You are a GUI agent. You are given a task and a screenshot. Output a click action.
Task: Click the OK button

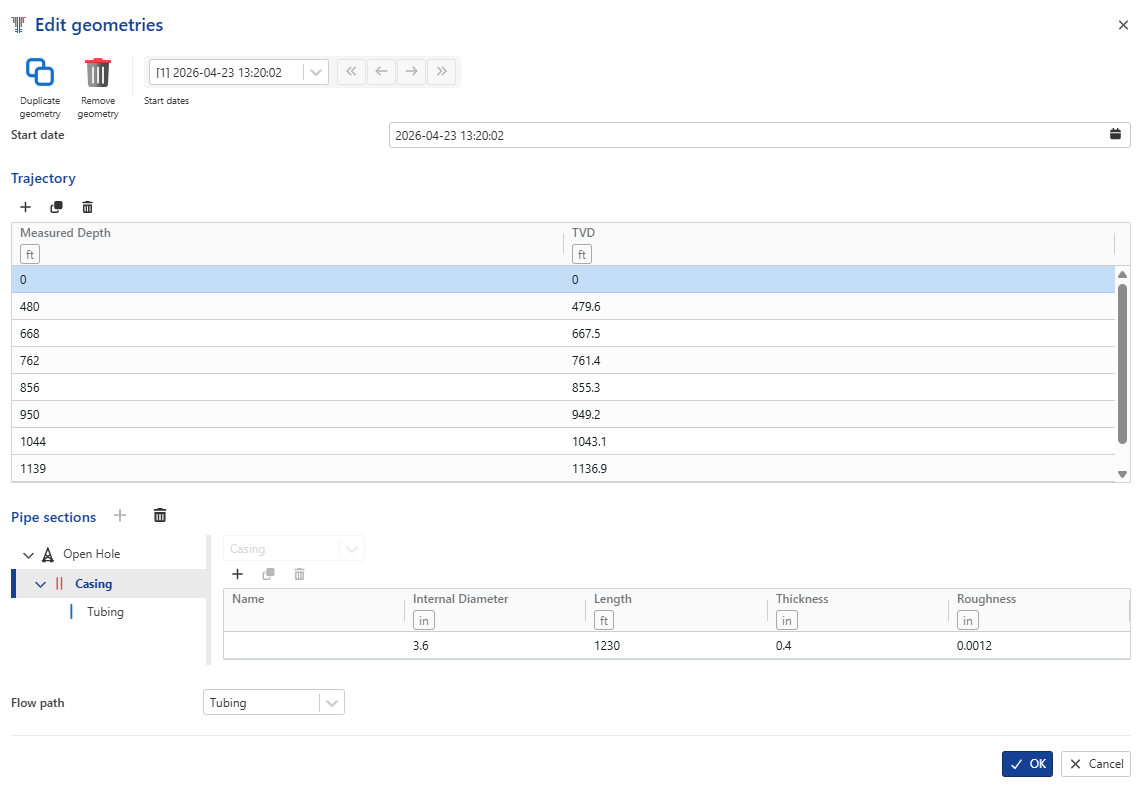tap(1027, 764)
